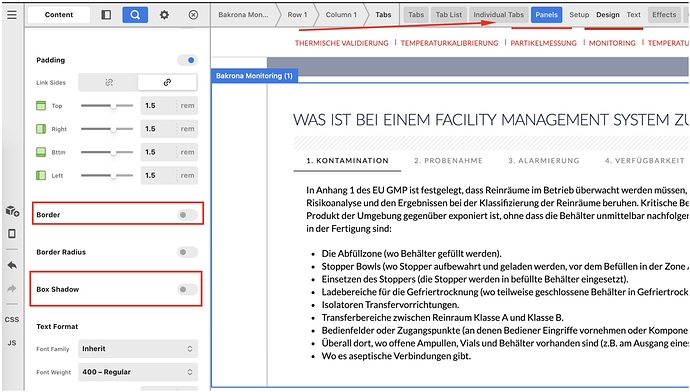Image resolution: width=690 pixels, height=392 pixels.
Task: Open the CSS editor
Action: pyautogui.click(x=12, y=319)
